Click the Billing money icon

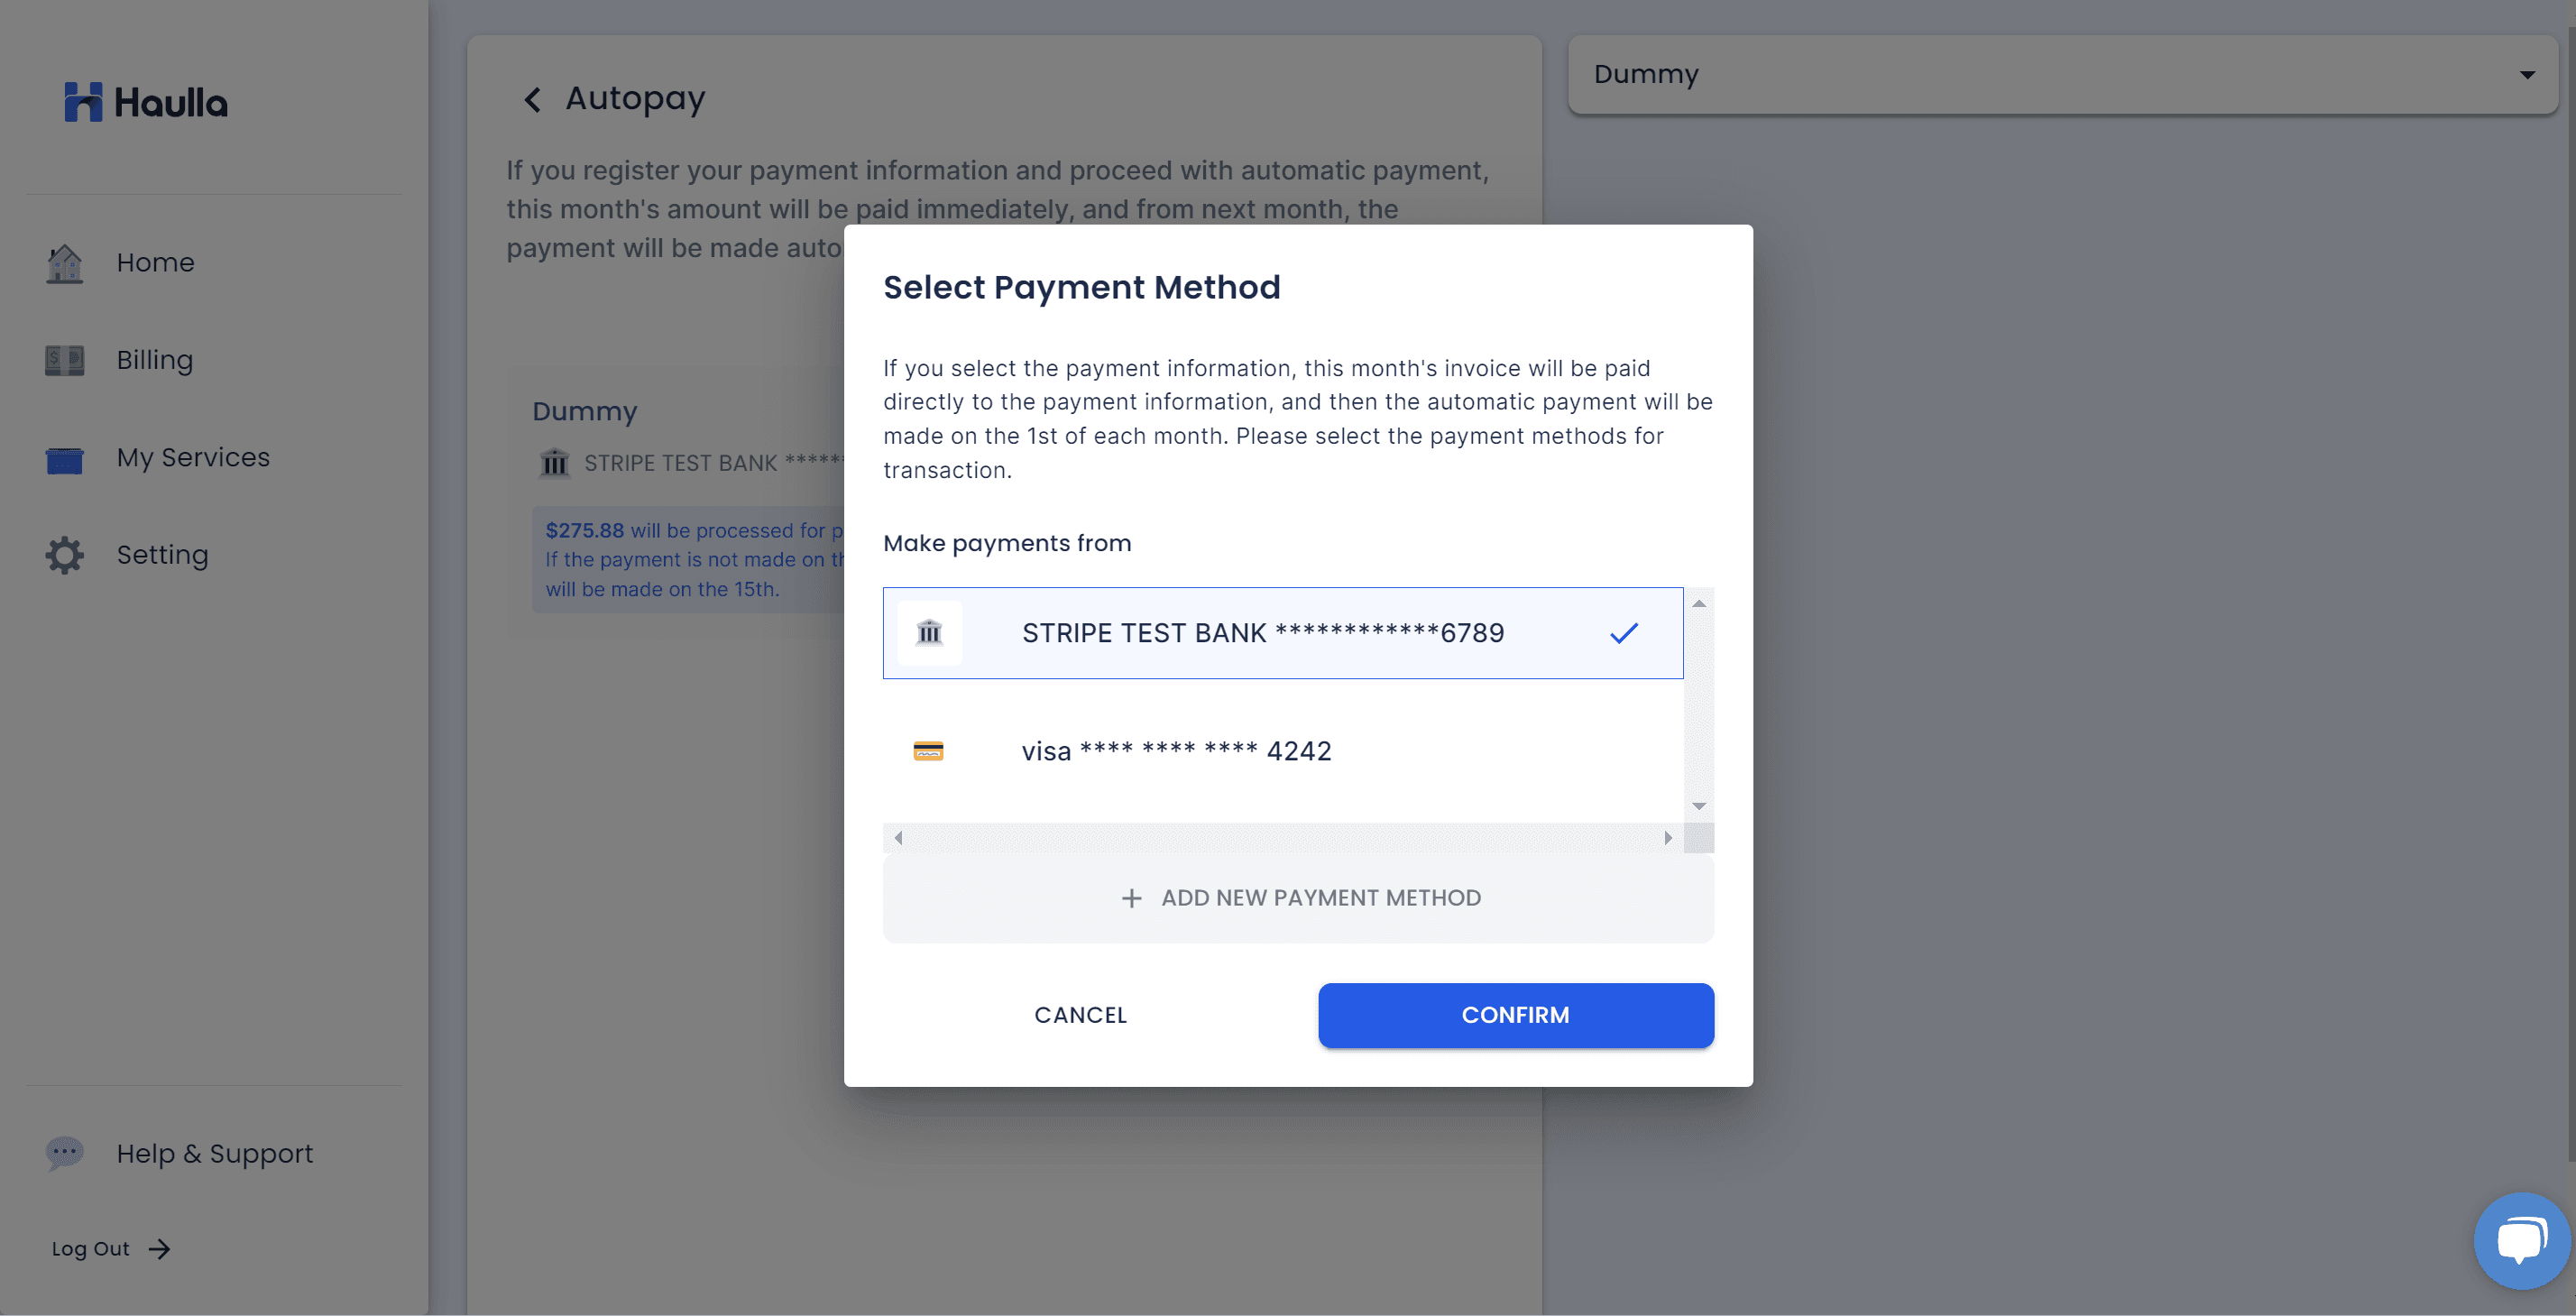65,360
